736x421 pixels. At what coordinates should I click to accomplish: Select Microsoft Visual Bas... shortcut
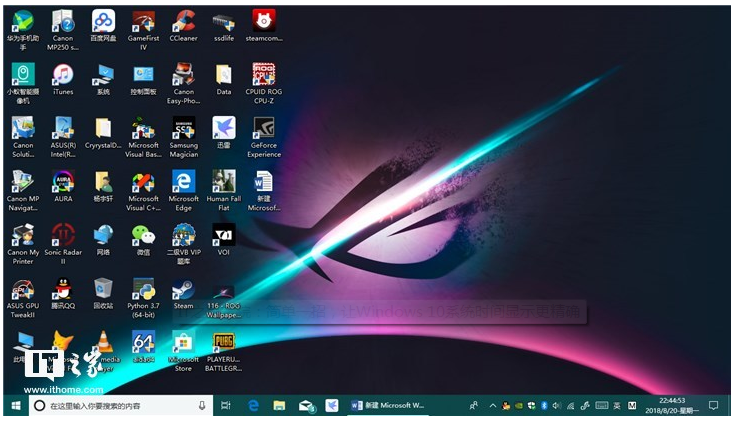(x=143, y=137)
